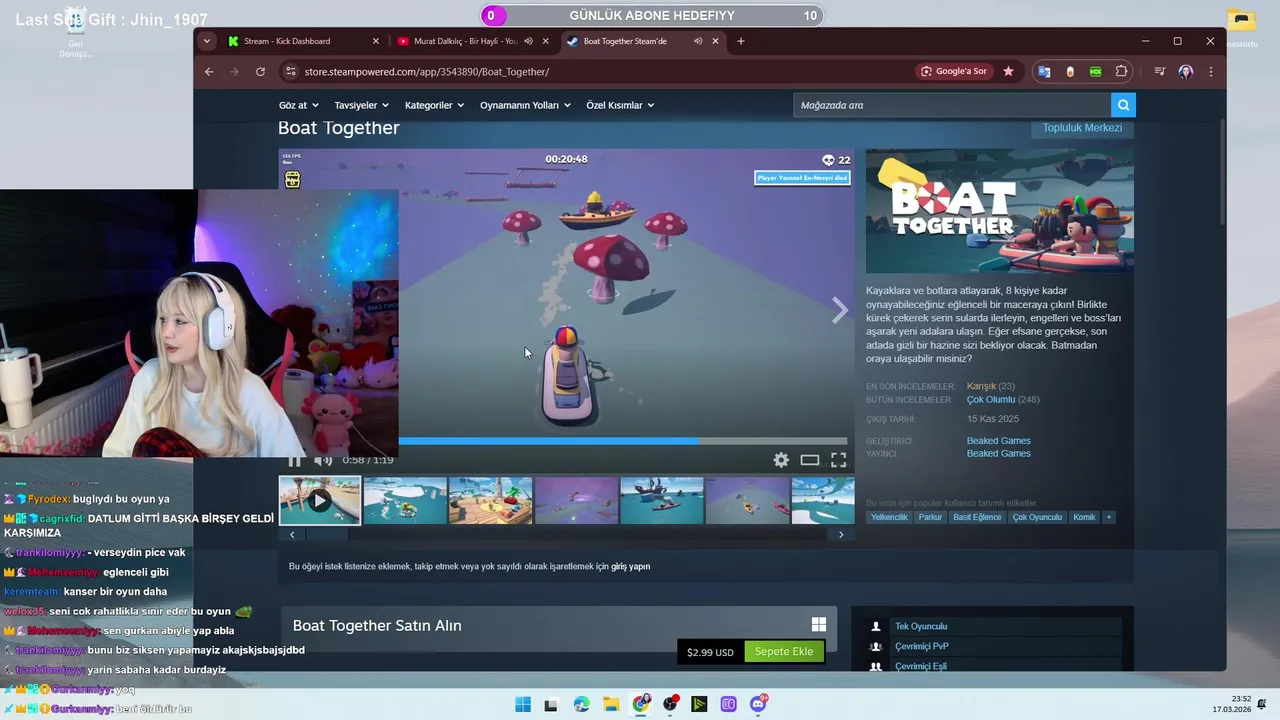Go to next media with right arrow on video

click(840, 310)
